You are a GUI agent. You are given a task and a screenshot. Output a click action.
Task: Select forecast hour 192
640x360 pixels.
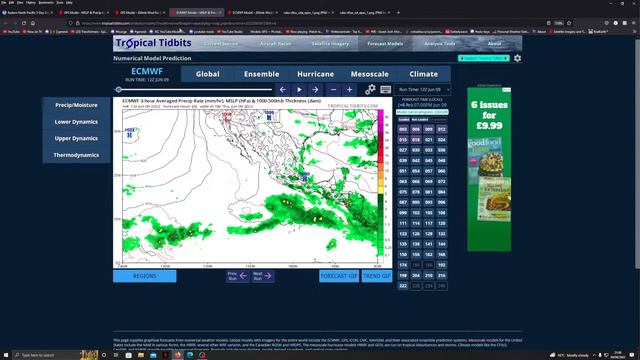coord(441,265)
